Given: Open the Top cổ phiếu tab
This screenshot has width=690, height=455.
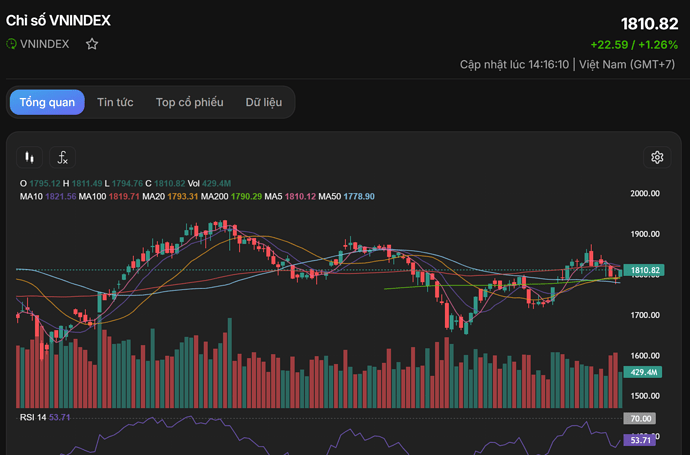Looking at the screenshot, I should [x=190, y=102].
